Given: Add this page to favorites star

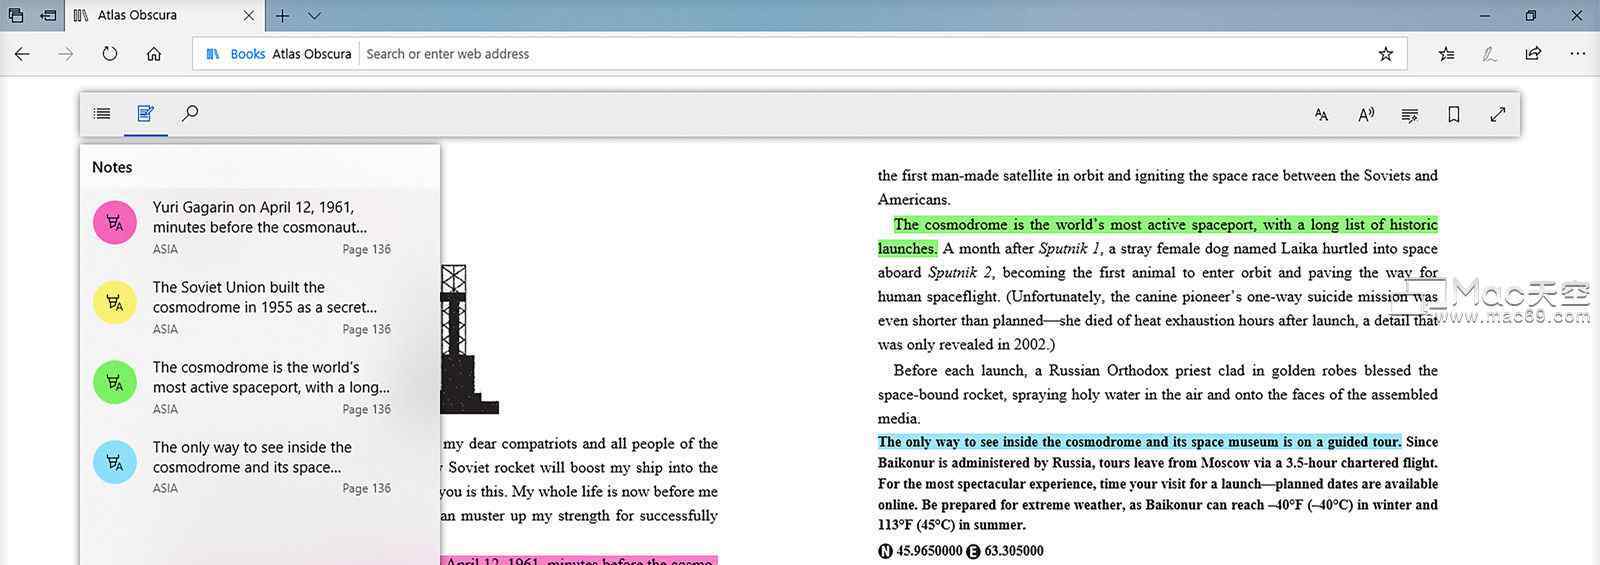Looking at the screenshot, I should point(1386,54).
